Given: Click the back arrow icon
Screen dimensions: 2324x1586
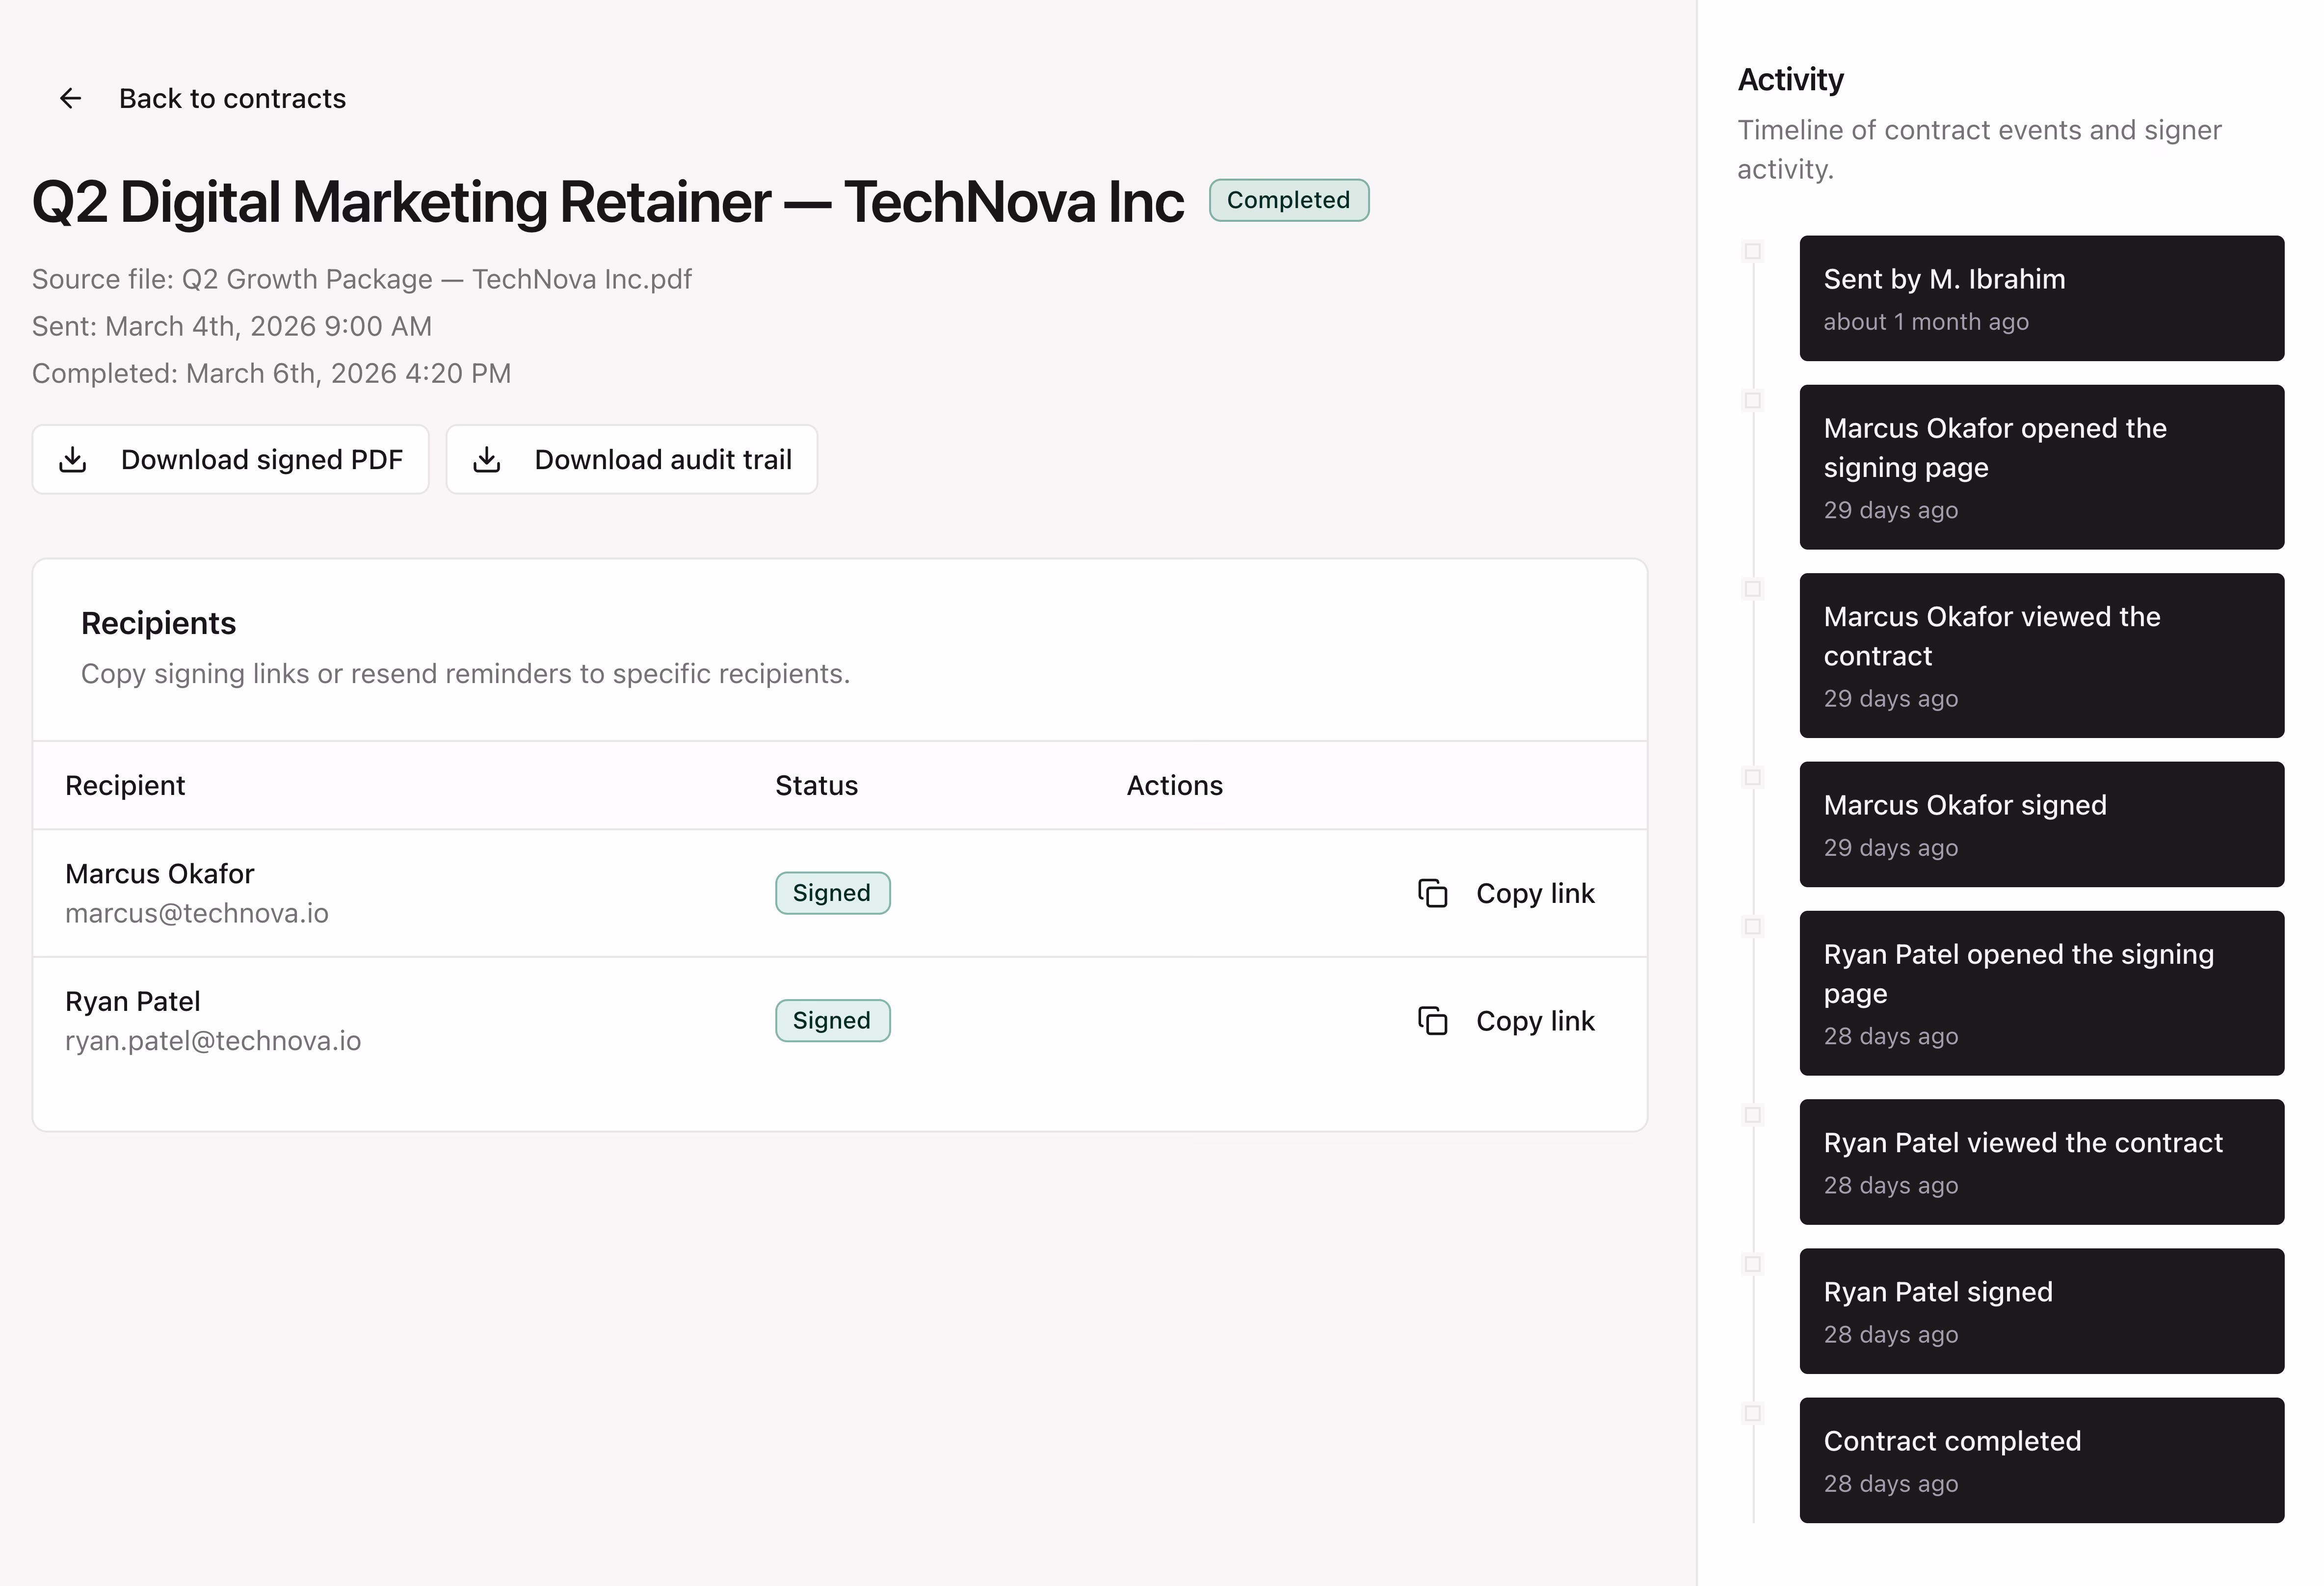Looking at the screenshot, I should (70, 98).
